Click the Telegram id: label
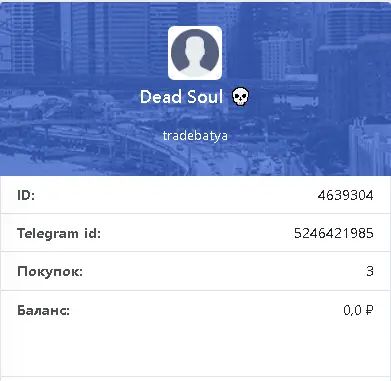Image resolution: width=391 pixels, height=381 pixels. coord(59,233)
